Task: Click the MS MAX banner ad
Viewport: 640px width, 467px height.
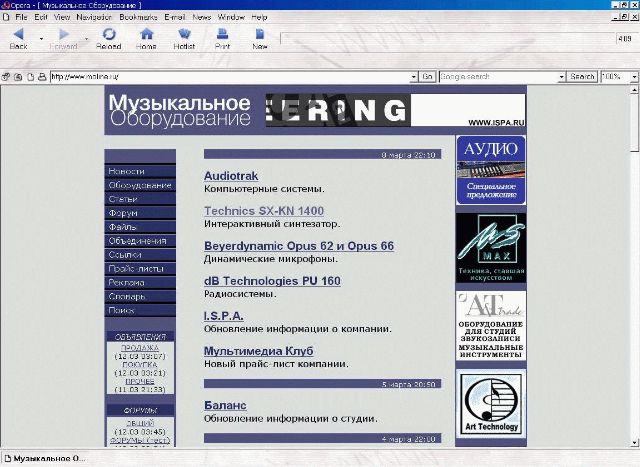Action: tap(491, 248)
